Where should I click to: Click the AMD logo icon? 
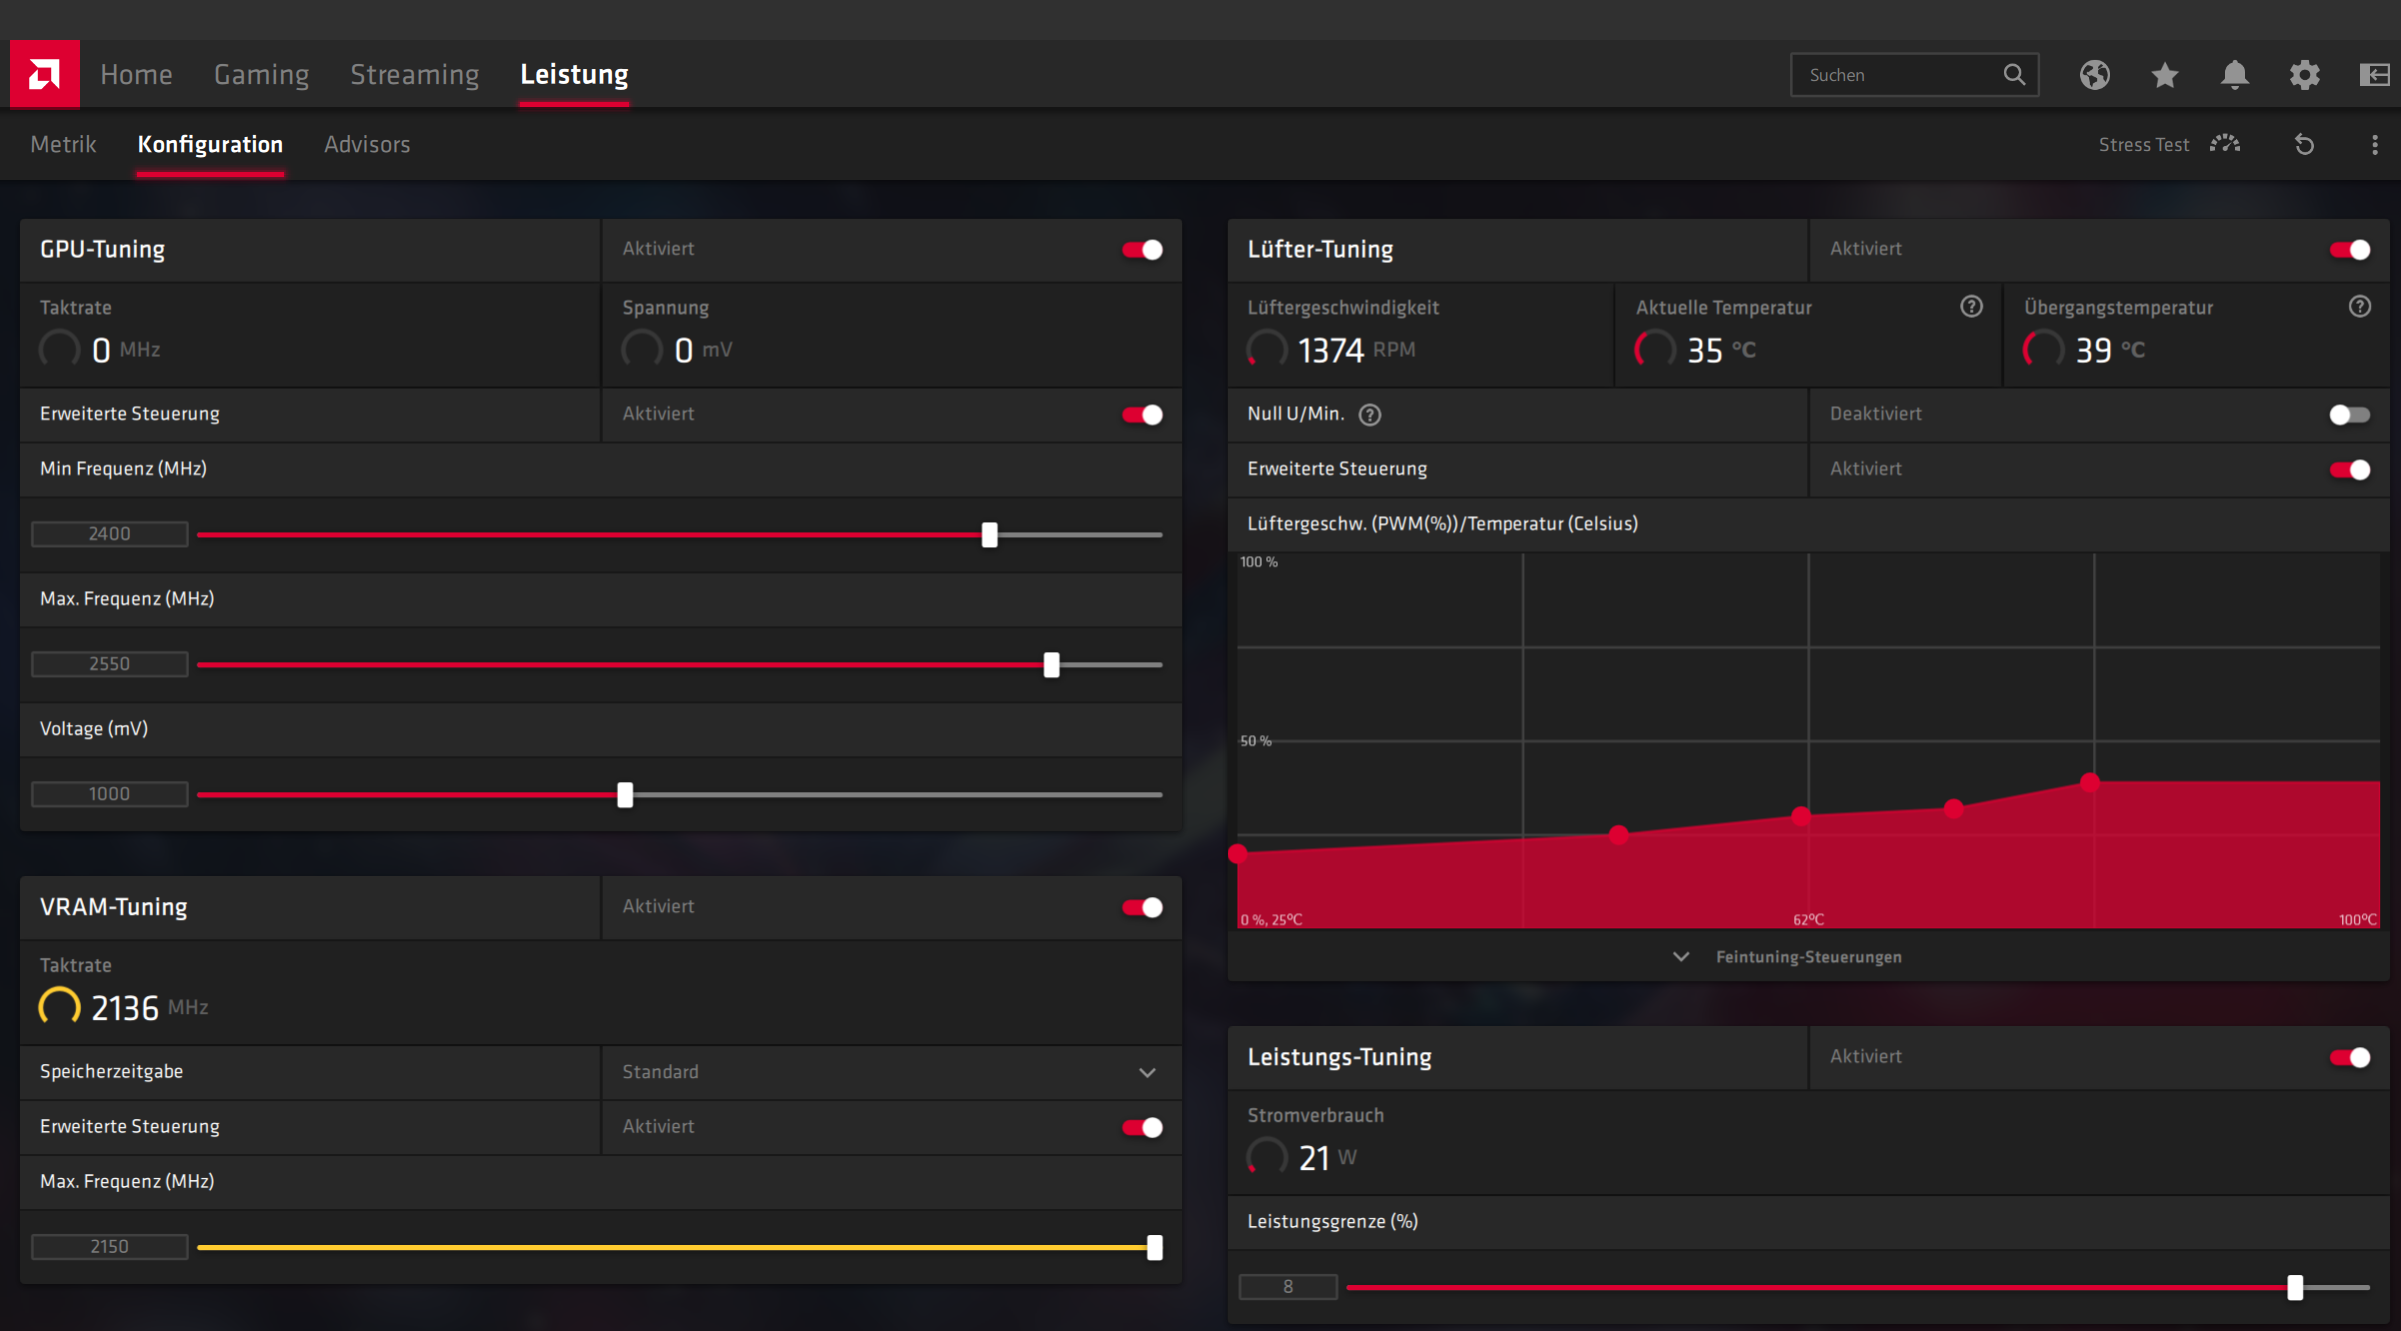click(x=44, y=74)
